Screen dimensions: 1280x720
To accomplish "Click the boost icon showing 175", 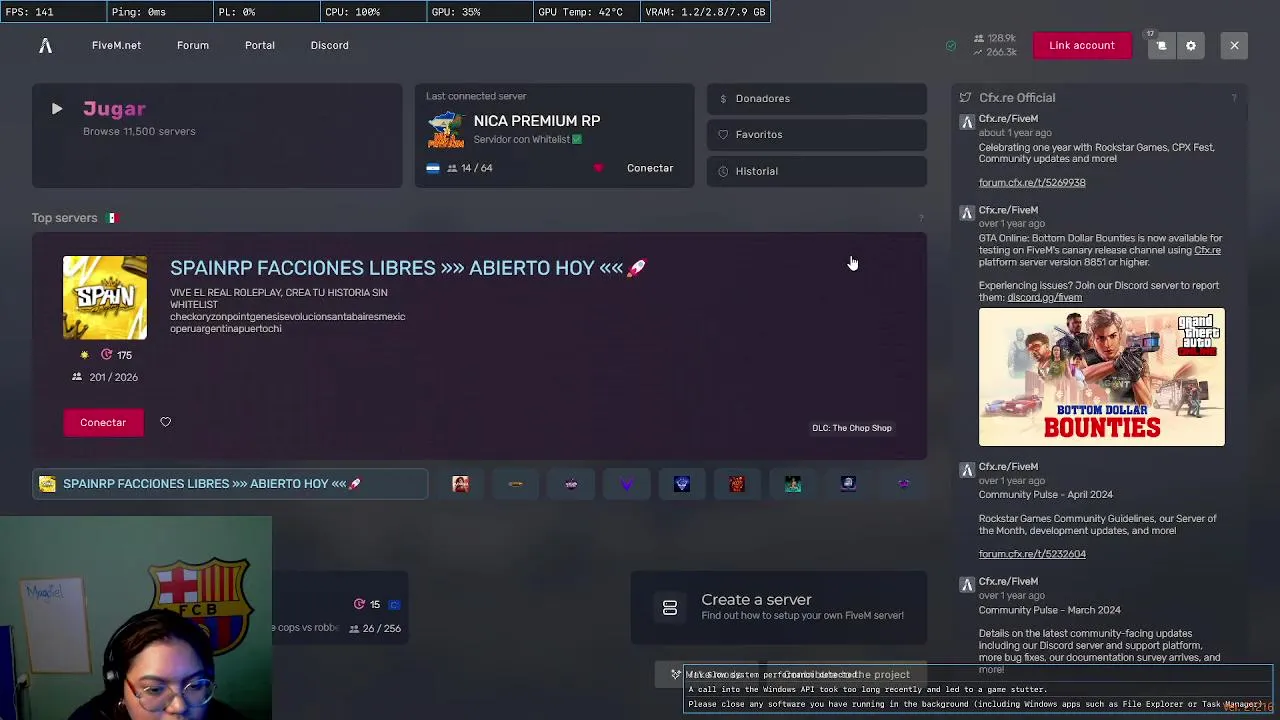I will click(x=106, y=355).
